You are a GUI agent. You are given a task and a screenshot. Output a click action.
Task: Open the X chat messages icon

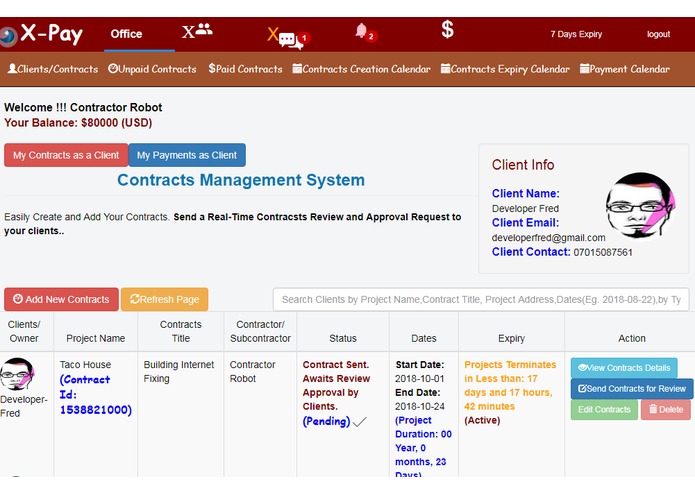click(288, 37)
